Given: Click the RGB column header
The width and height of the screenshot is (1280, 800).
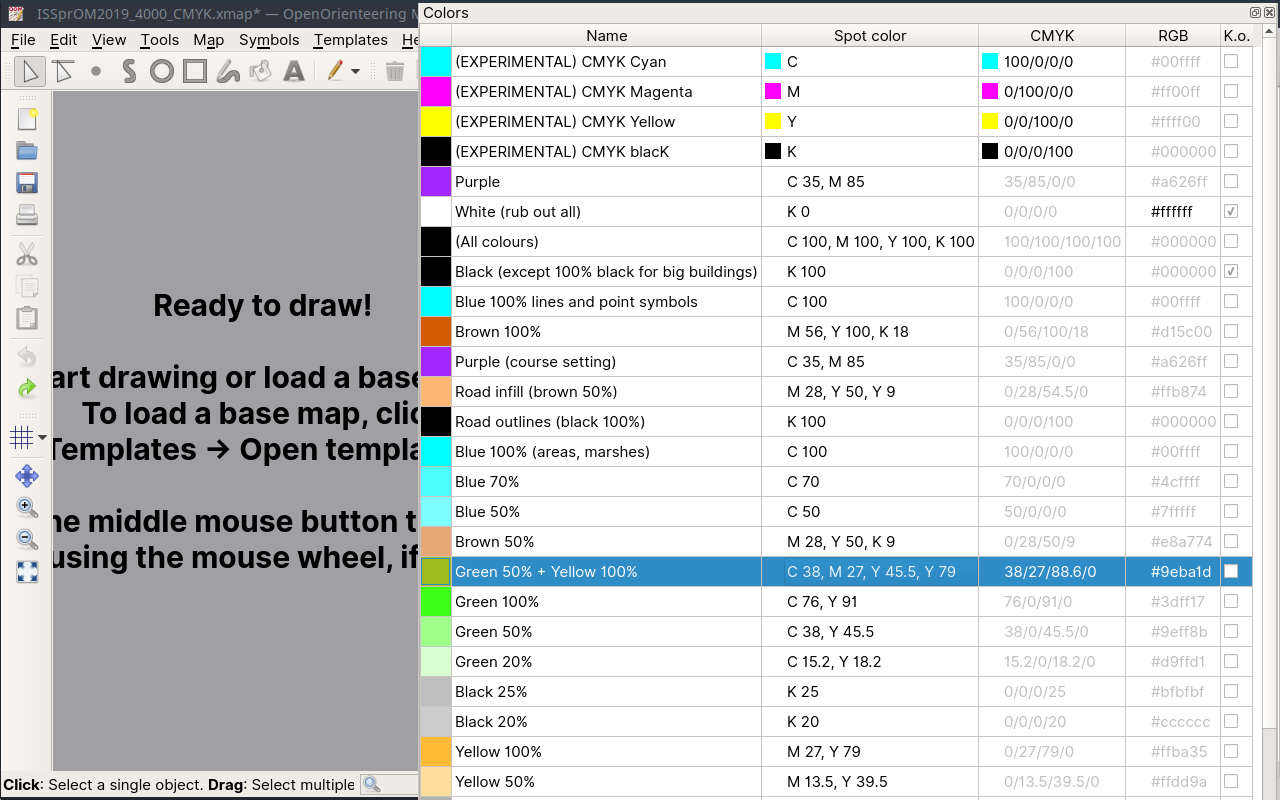Looking at the screenshot, I should click(1173, 35).
